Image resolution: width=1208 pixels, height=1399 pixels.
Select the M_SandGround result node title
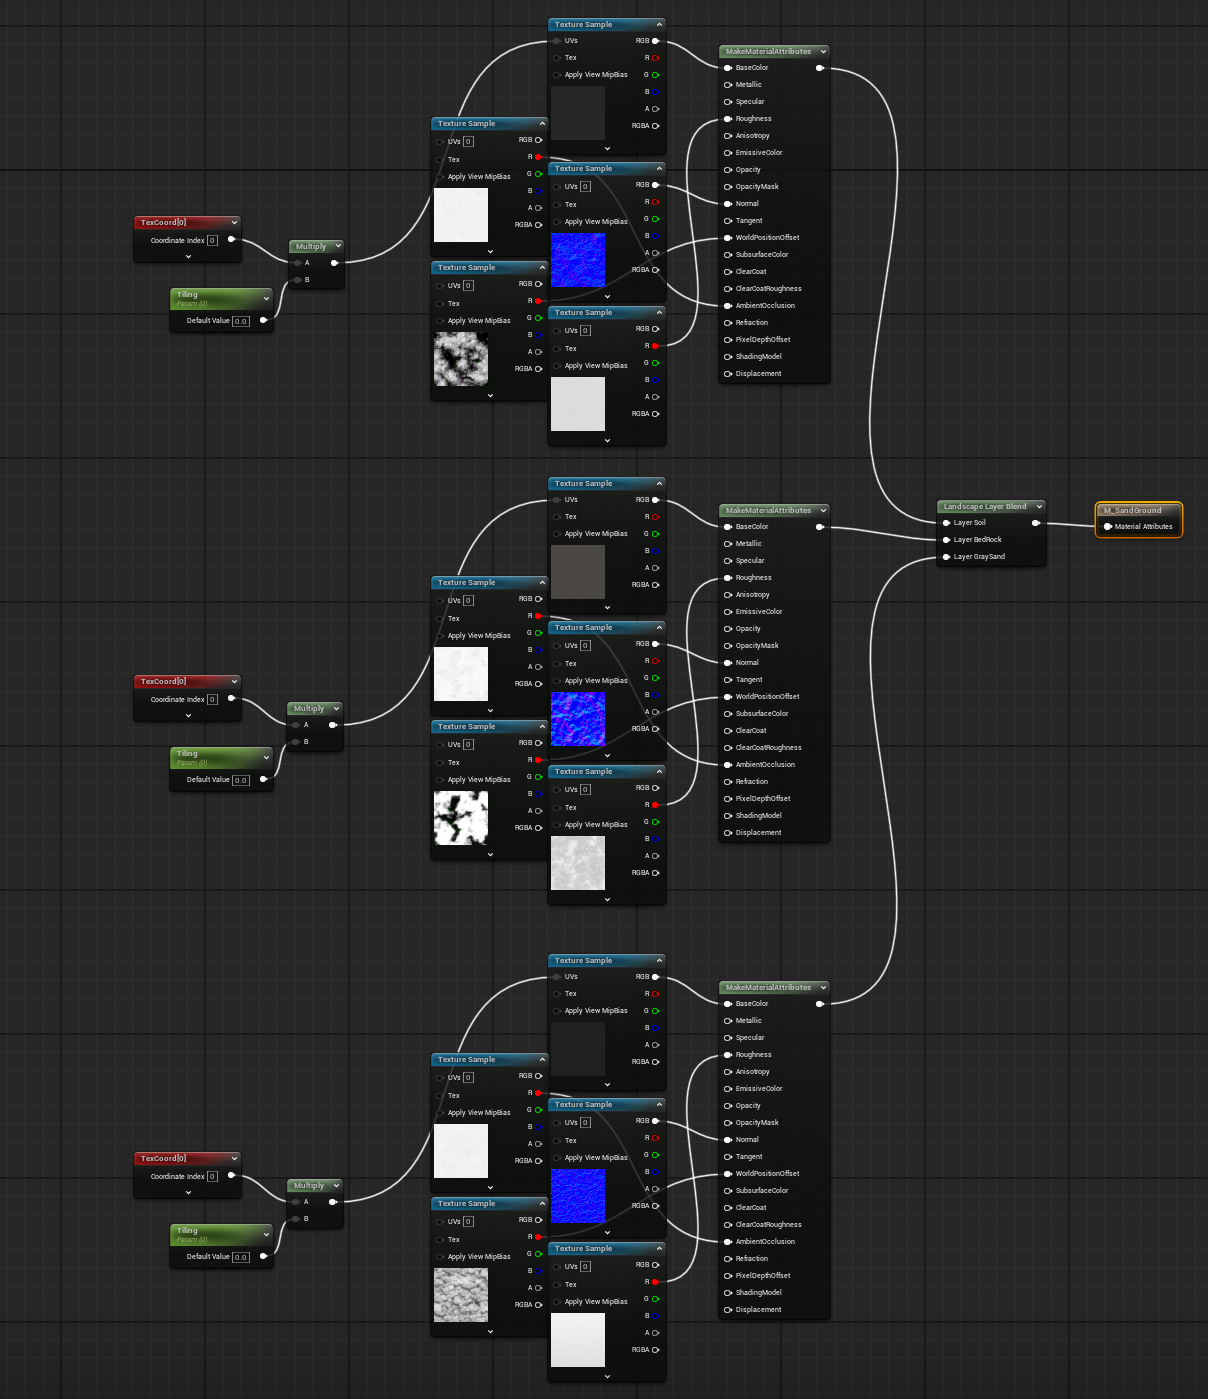tap(1133, 511)
